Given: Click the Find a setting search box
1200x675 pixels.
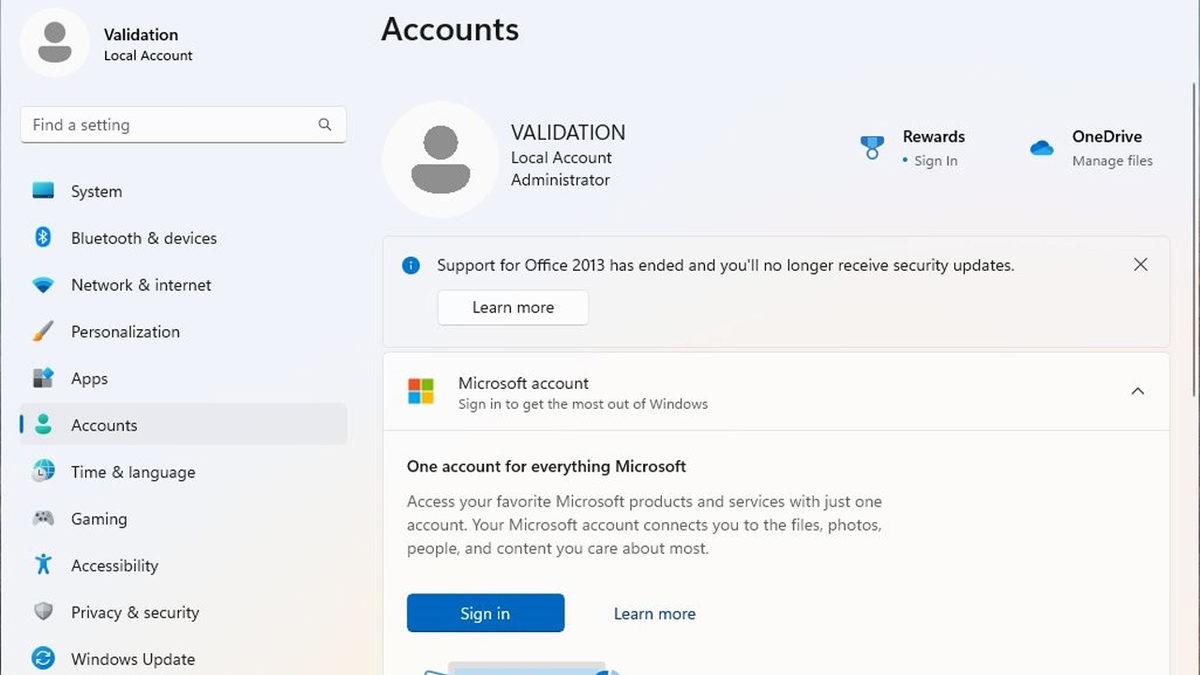Looking at the screenshot, I should click(183, 124).
